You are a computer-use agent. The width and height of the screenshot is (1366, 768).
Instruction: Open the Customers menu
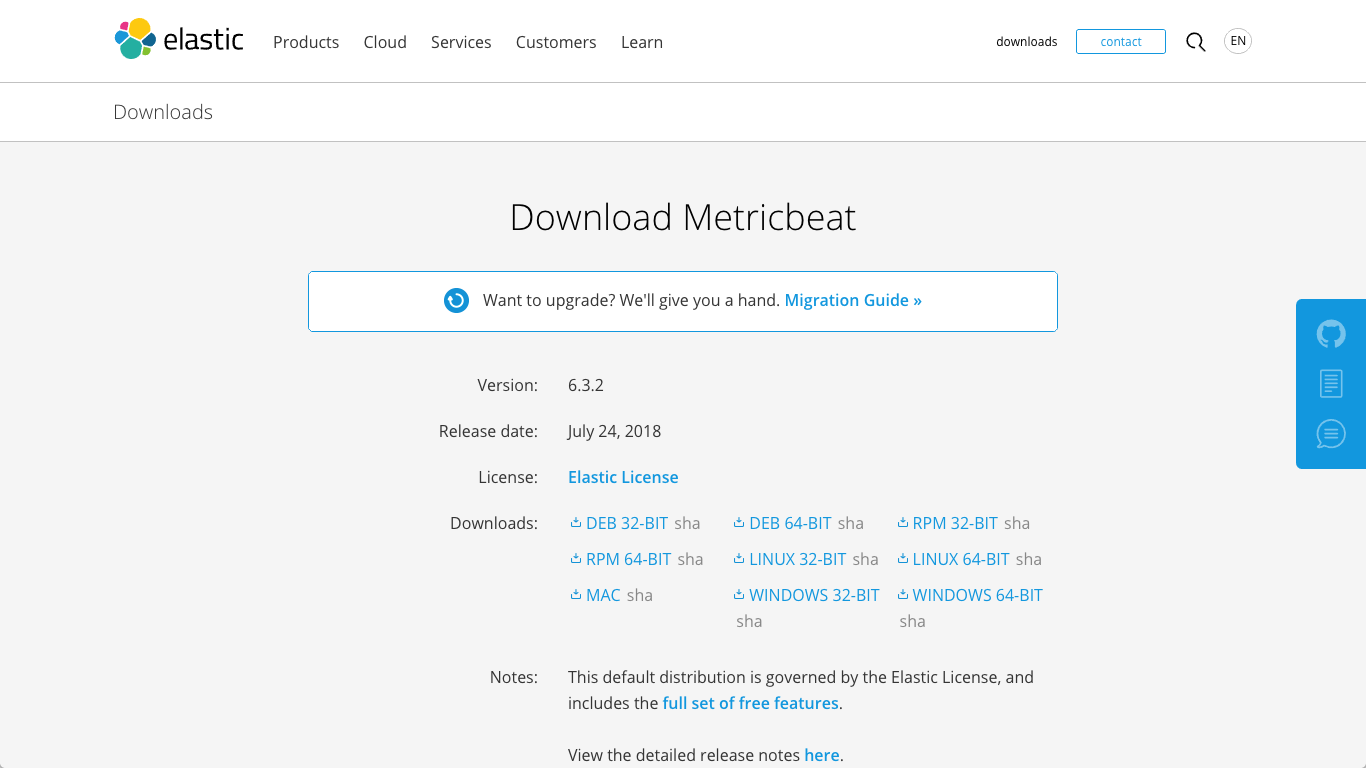coord(556,42)
